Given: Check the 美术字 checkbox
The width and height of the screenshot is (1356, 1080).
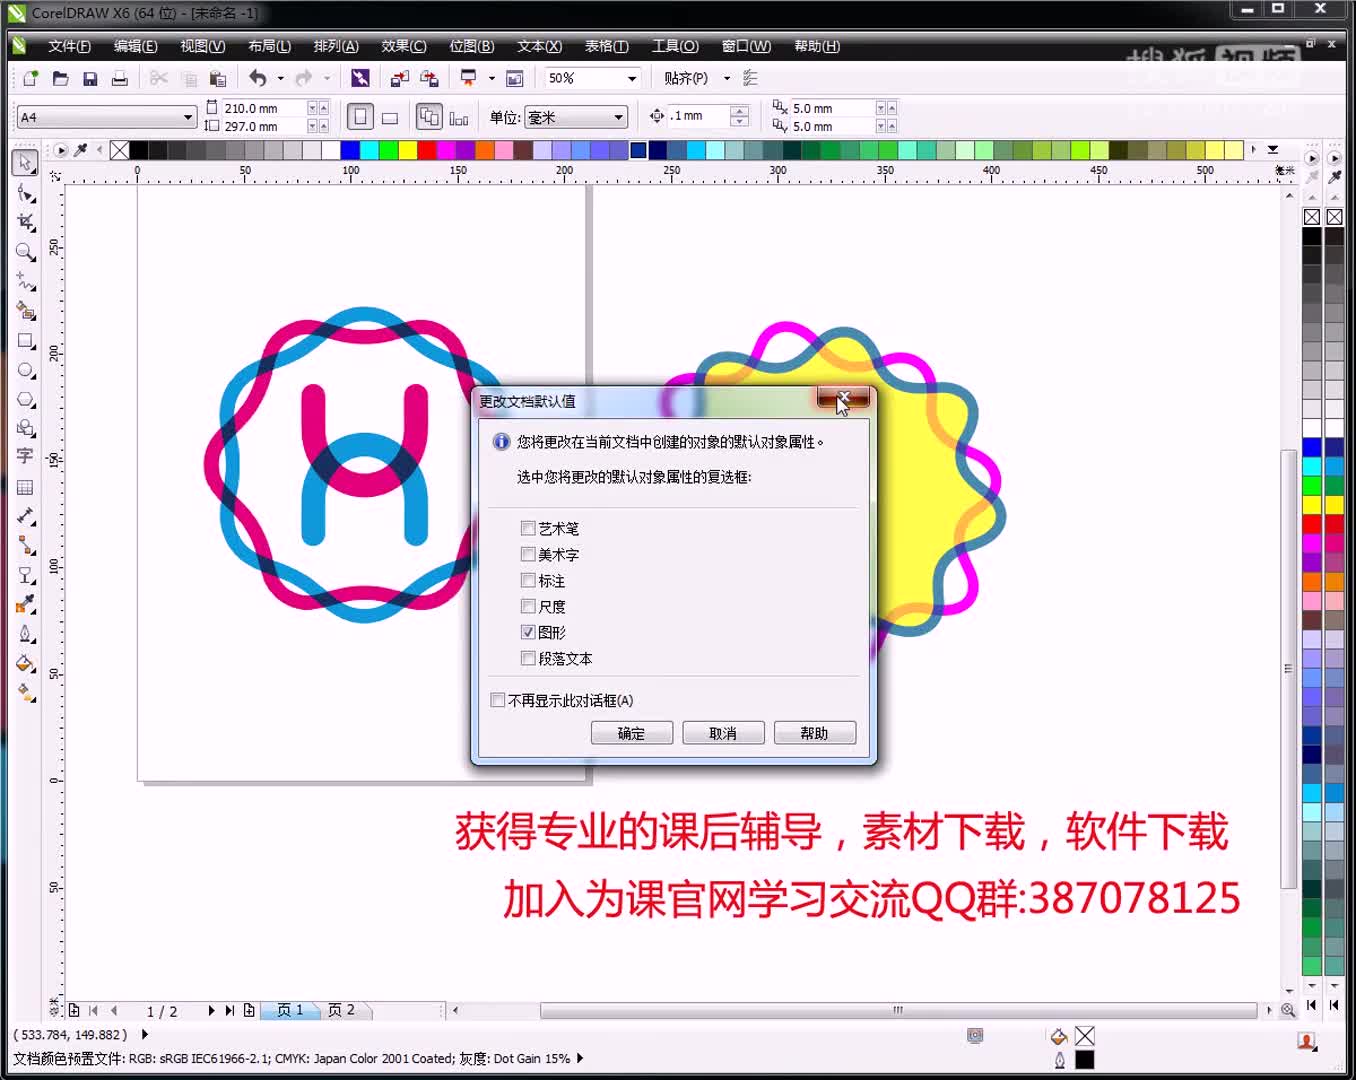Looking at the screenshot, I should coord(528,554).
